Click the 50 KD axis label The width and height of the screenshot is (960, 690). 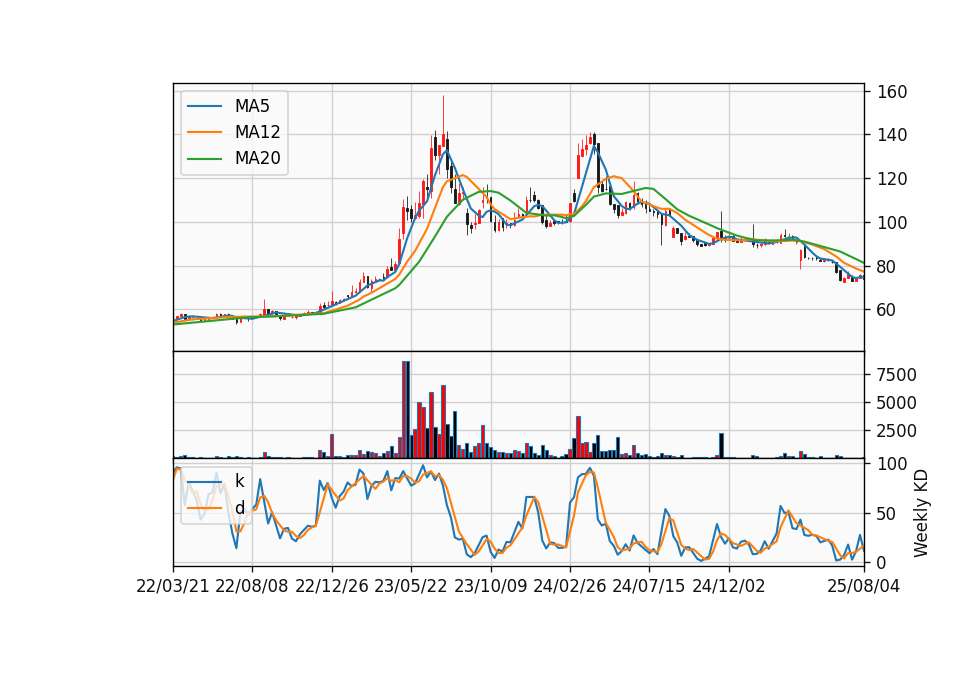point(887,514)
